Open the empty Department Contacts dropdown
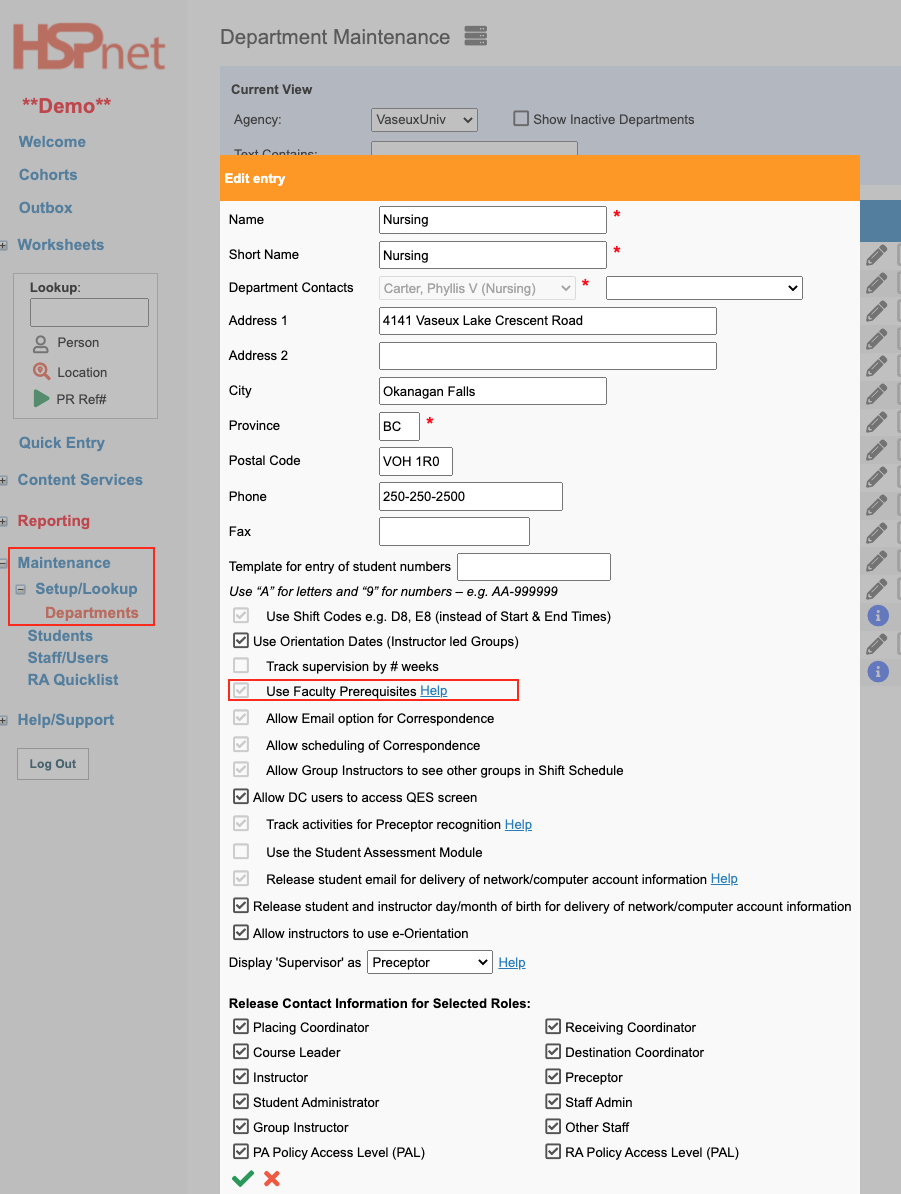Image resolution: width=901 pixels, height=1194 pixels. point(704,288)
